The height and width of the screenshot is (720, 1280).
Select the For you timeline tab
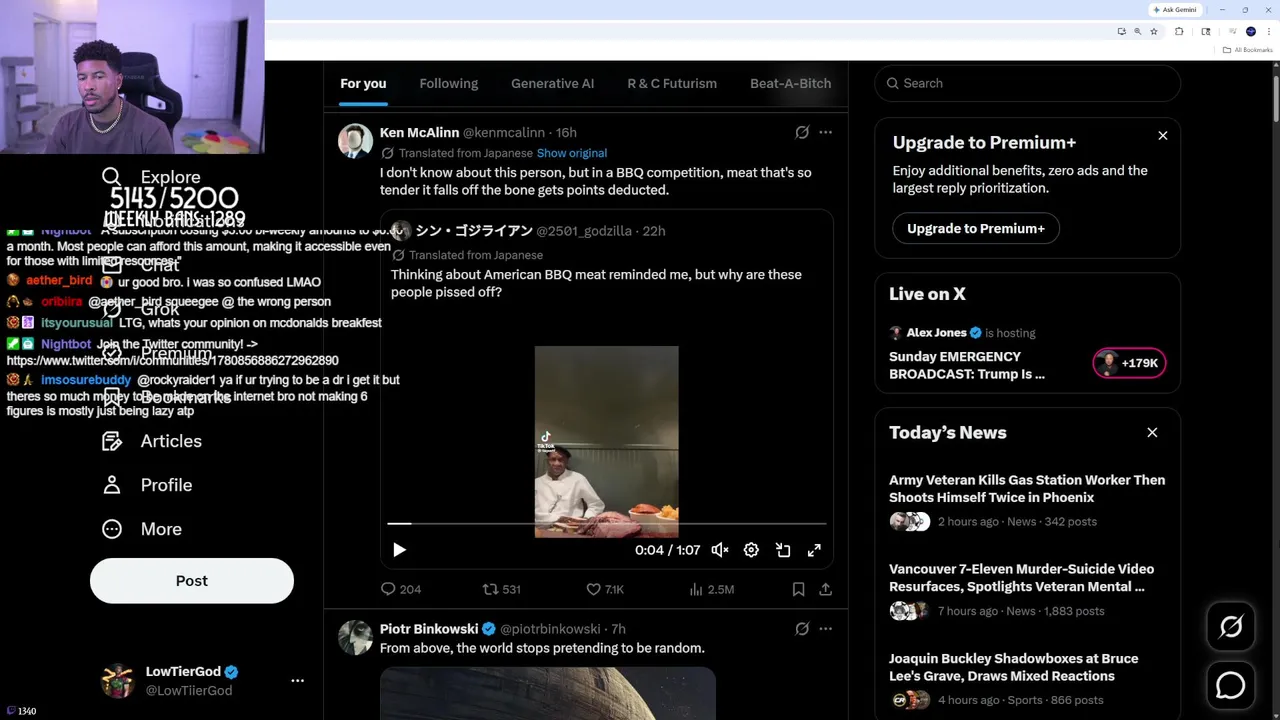(x=363, y=83)
